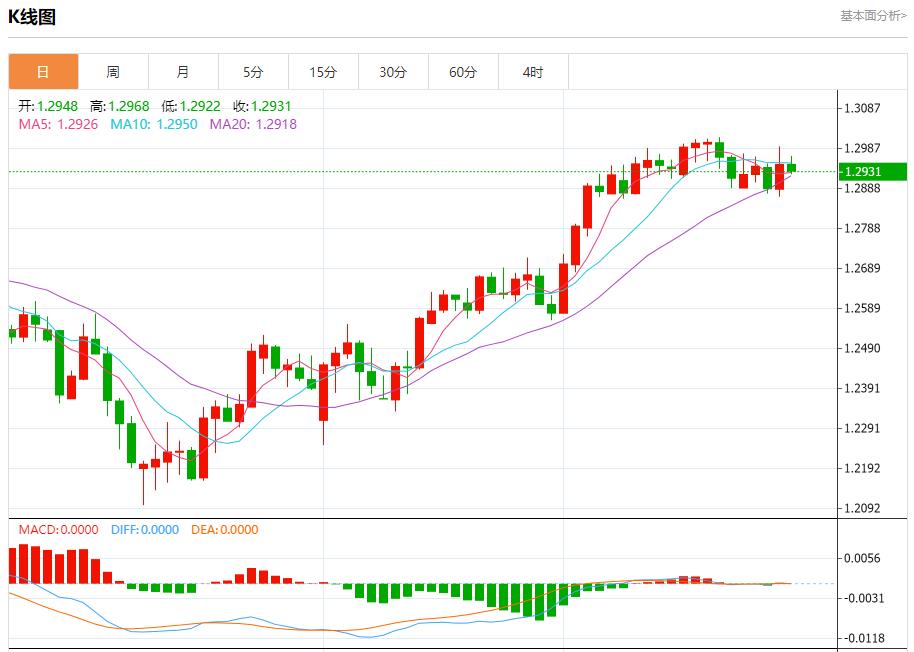Click the 低:1.2922 low price value
914x652 pixels.
[x=191, y=106]
